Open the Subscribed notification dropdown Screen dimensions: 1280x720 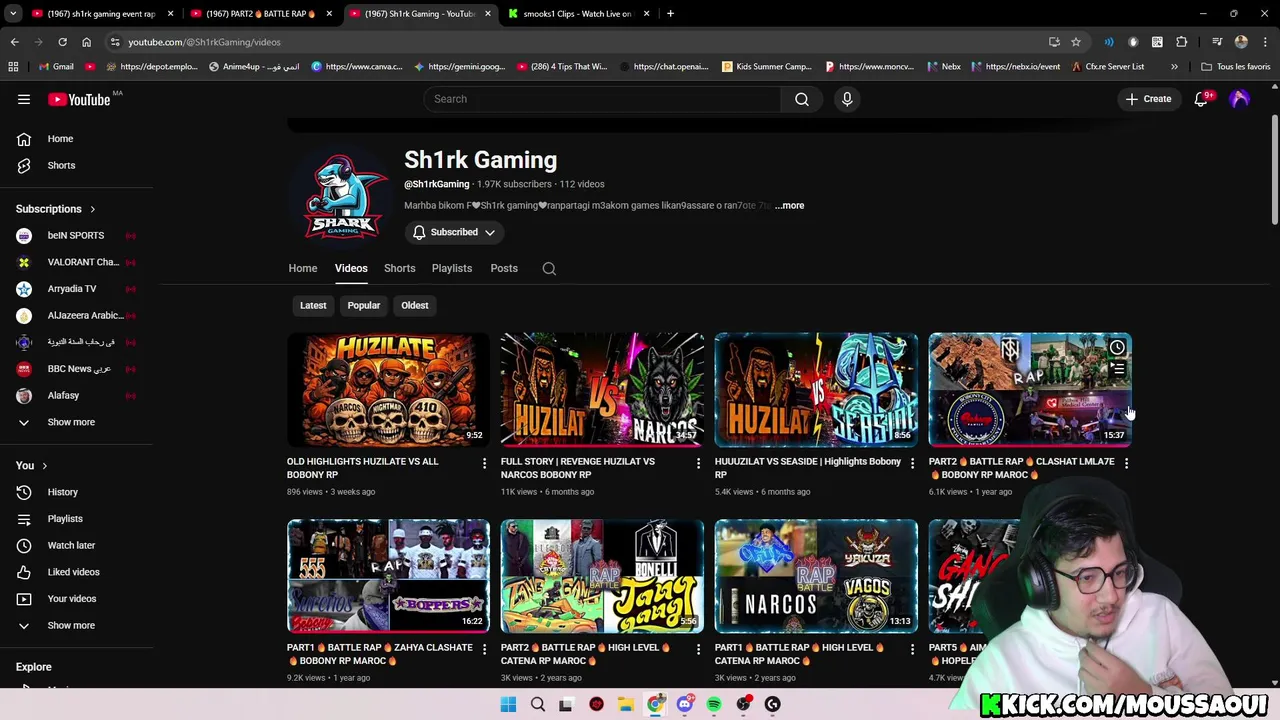(x=454, y=232)
